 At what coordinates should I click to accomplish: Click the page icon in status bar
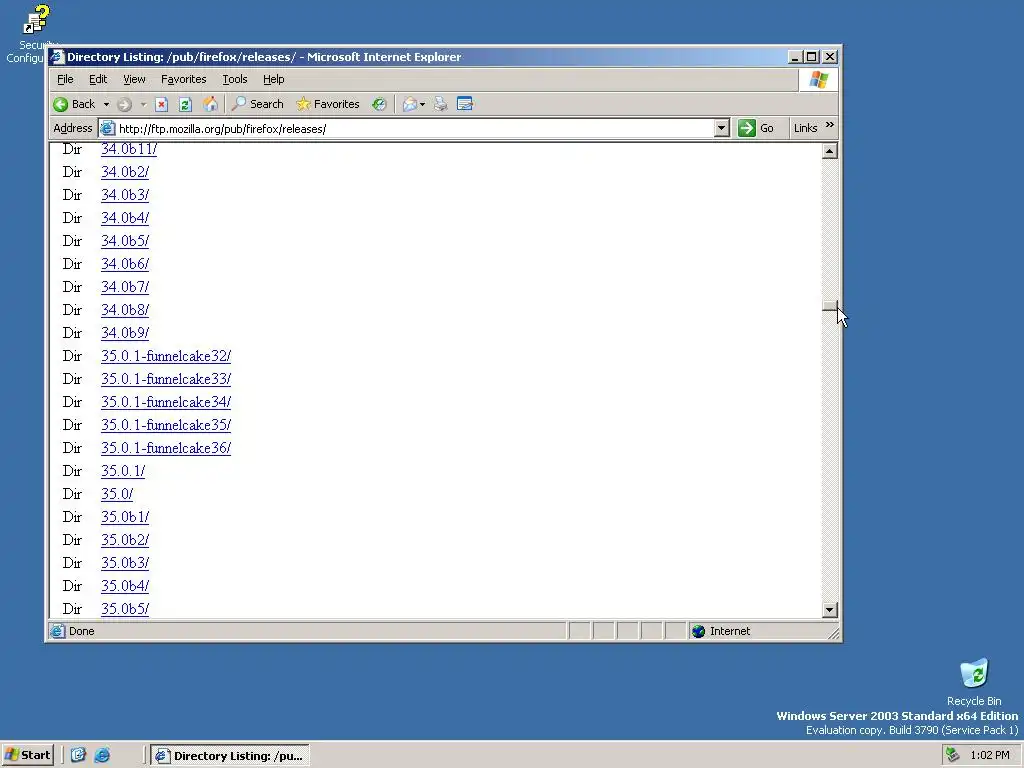(x=58, y=632)
